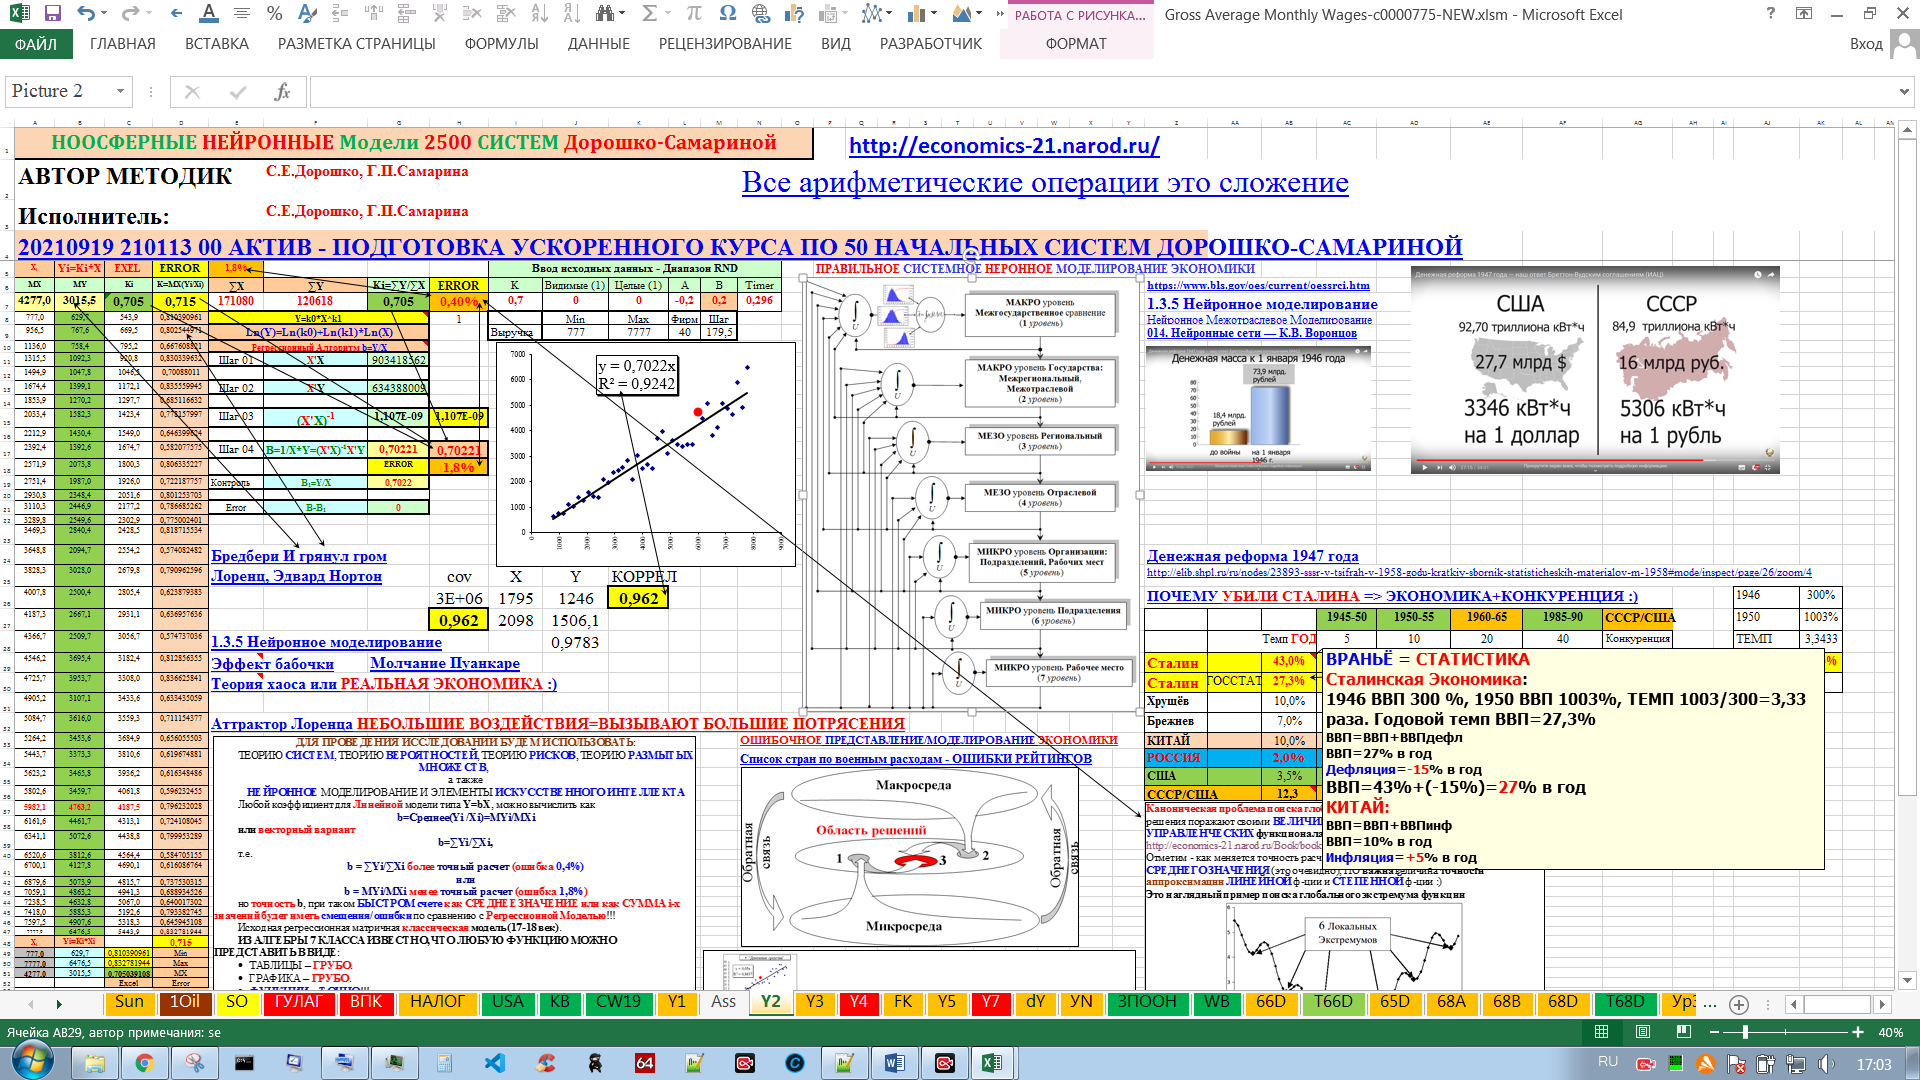Click the Undo arrow icon
The width and height of the screenshot is (1920, 1080).
pyautogui.click(x=86, y=14)
